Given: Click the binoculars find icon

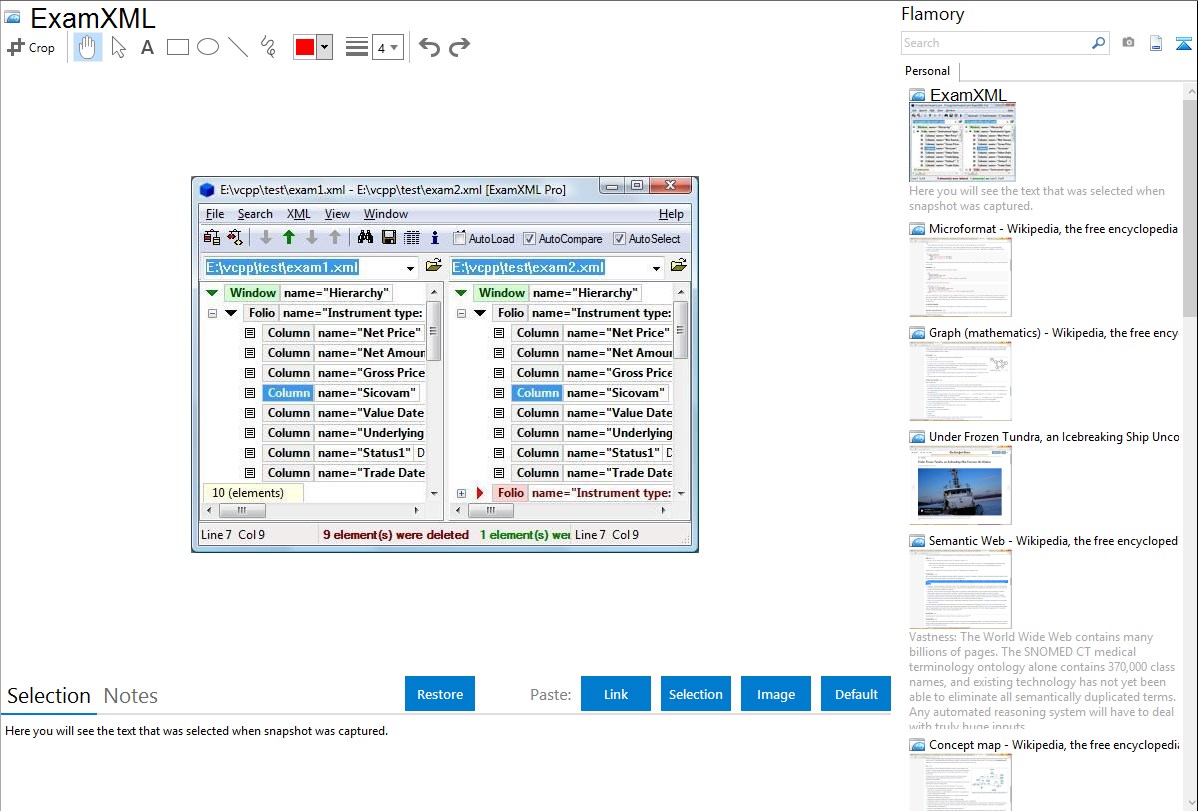Looking at the screenshot, I should (365, 238).
